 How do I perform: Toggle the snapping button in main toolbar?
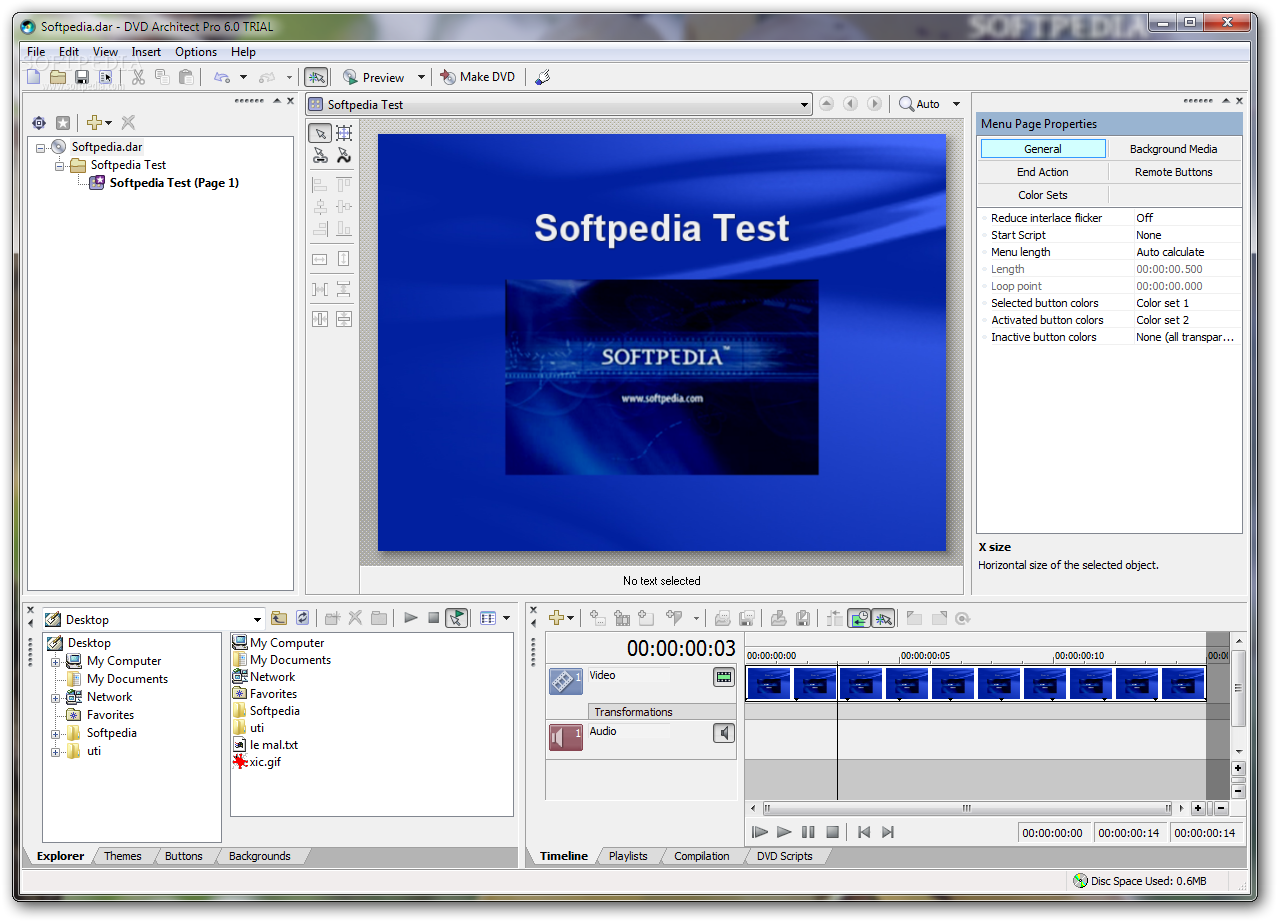pos(316,77)
